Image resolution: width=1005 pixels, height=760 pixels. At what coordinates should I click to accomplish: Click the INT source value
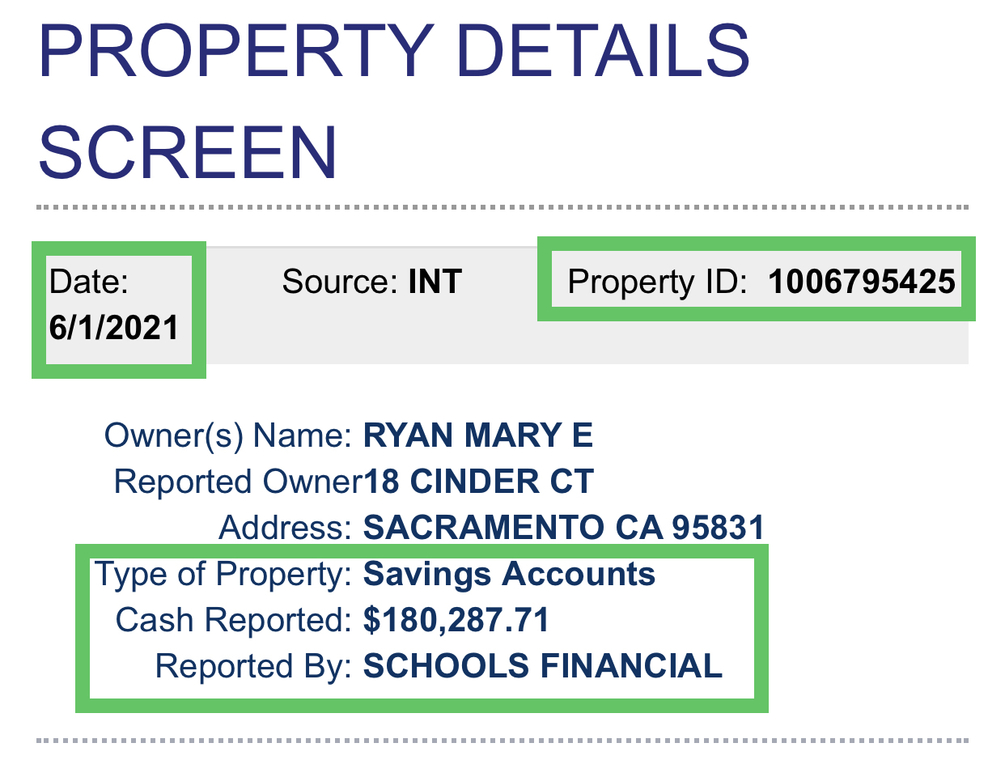click(x=435, y=282)
